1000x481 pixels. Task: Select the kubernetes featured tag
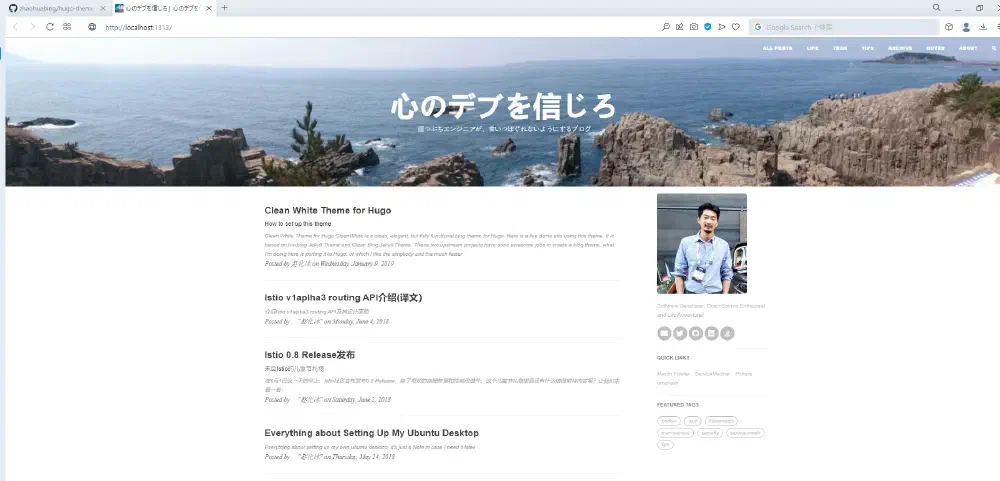(x=721, y=421)
